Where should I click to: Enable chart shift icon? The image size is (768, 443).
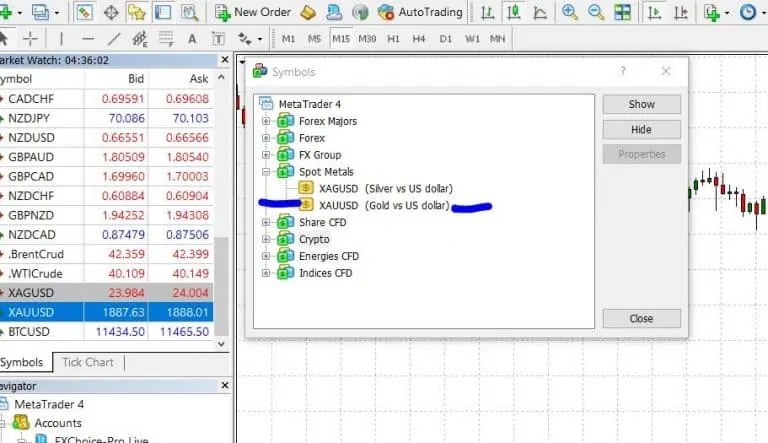coord(681,12)
